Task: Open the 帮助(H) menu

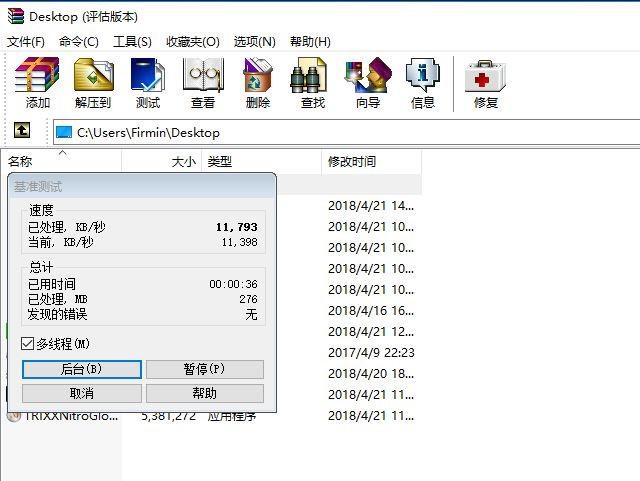Action: click(310, 41)
